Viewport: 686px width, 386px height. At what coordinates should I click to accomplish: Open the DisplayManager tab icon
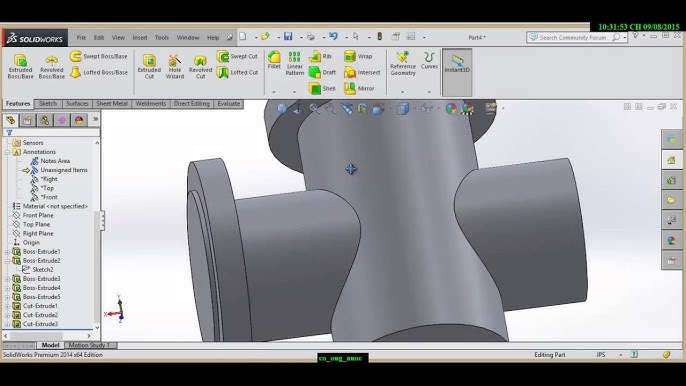click(x=79, y=120)
